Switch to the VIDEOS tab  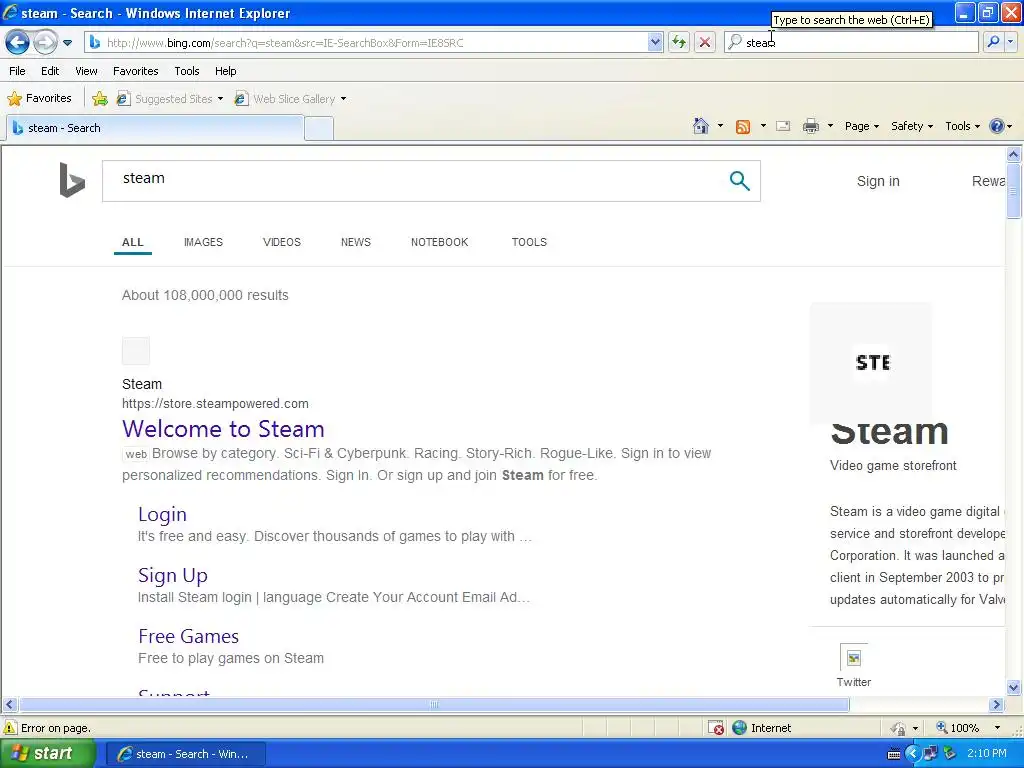281,242
